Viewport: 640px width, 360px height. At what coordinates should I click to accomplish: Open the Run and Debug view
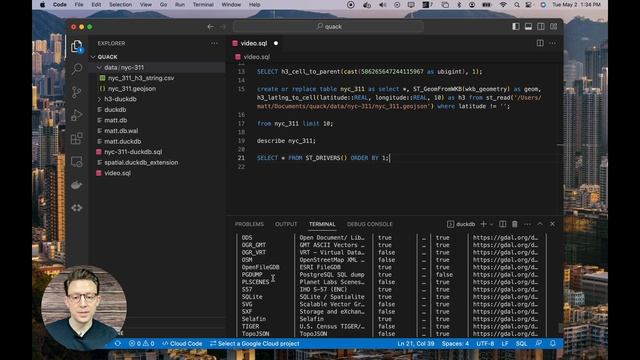click(77, 116)
